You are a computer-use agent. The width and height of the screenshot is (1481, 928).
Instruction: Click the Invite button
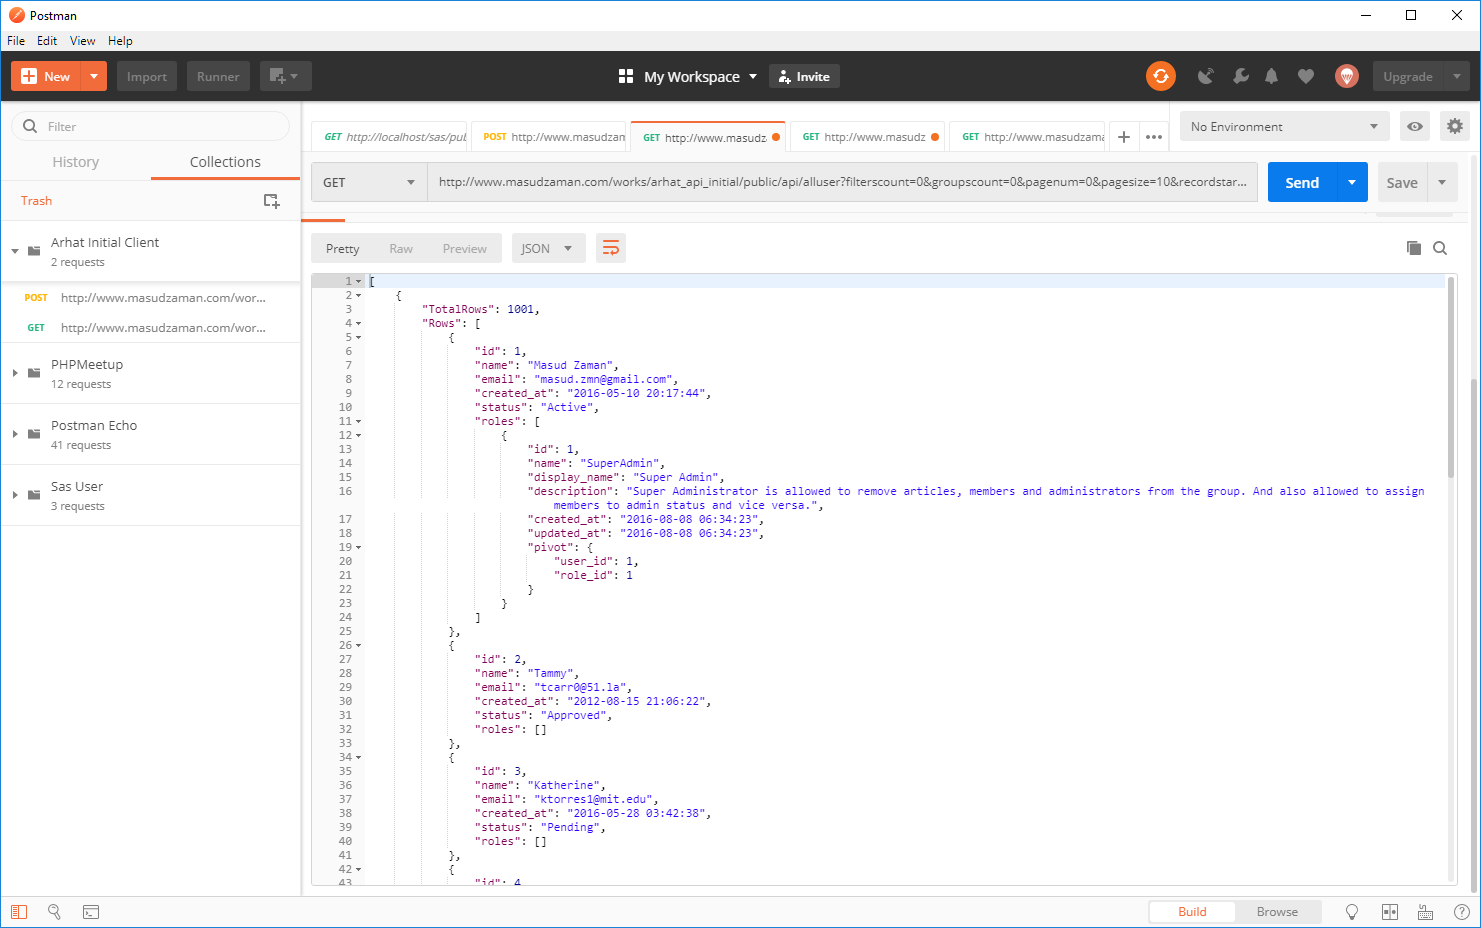pyautogui.click(x=804, y=77)
